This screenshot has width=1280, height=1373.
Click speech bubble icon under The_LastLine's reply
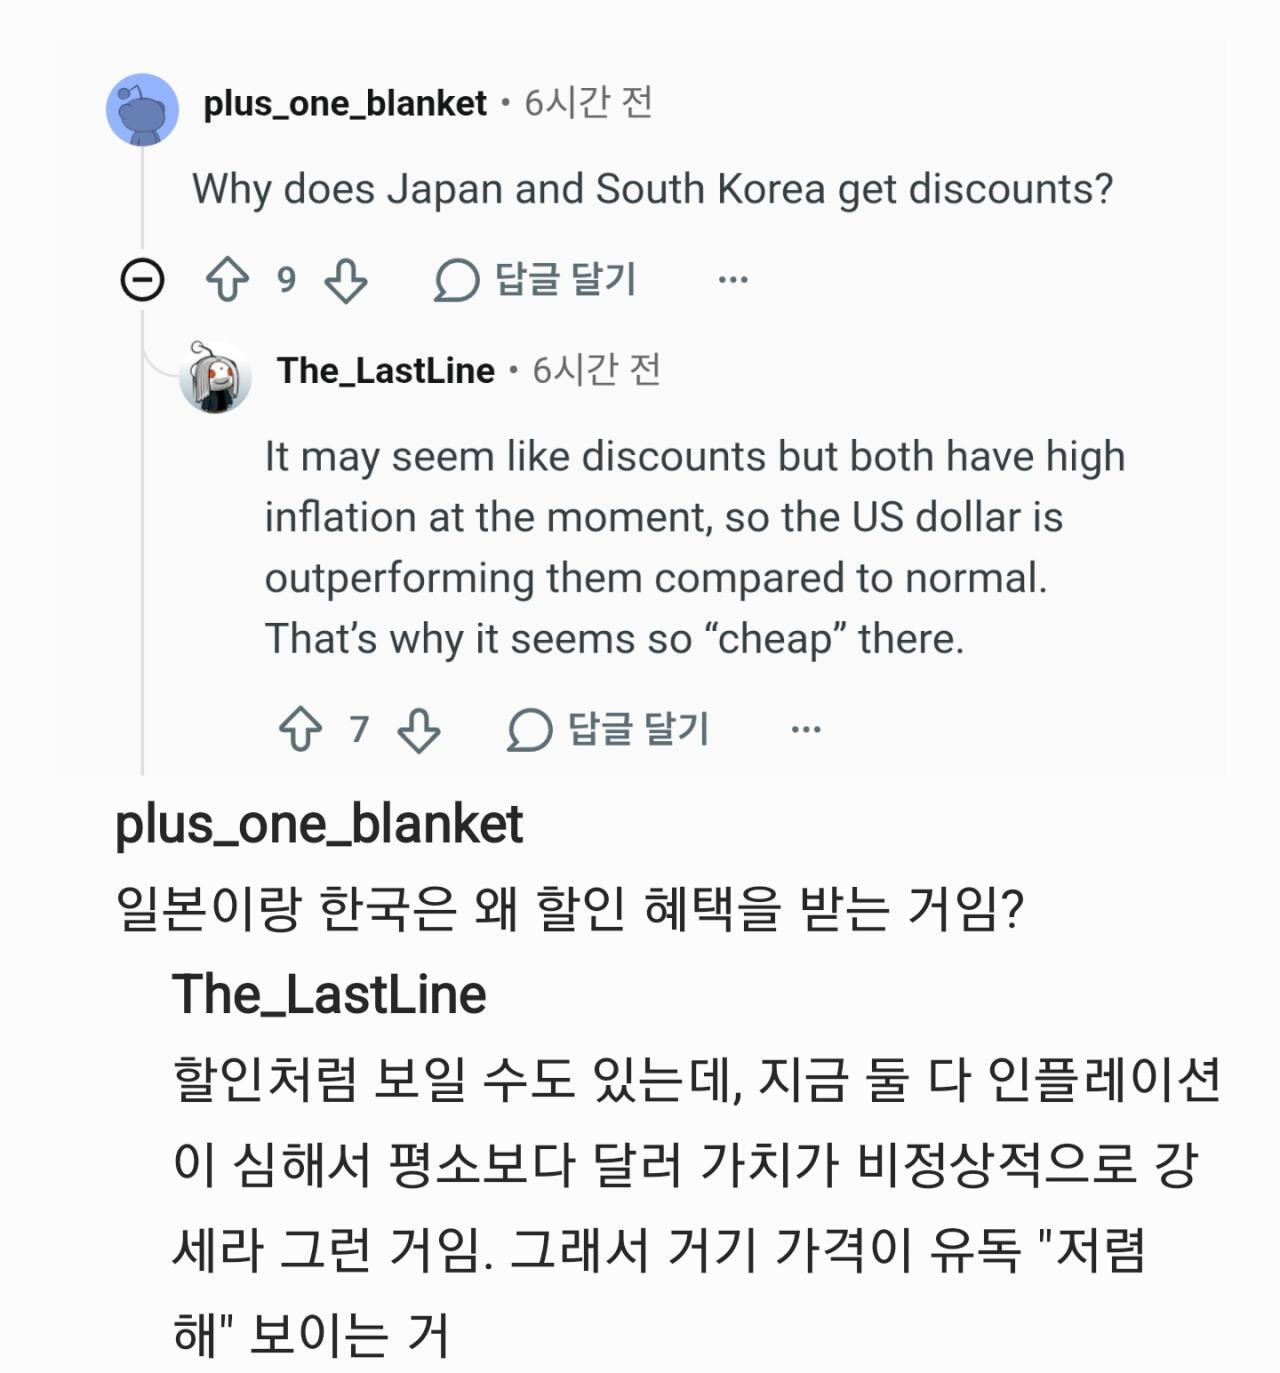tap(529, 729)
